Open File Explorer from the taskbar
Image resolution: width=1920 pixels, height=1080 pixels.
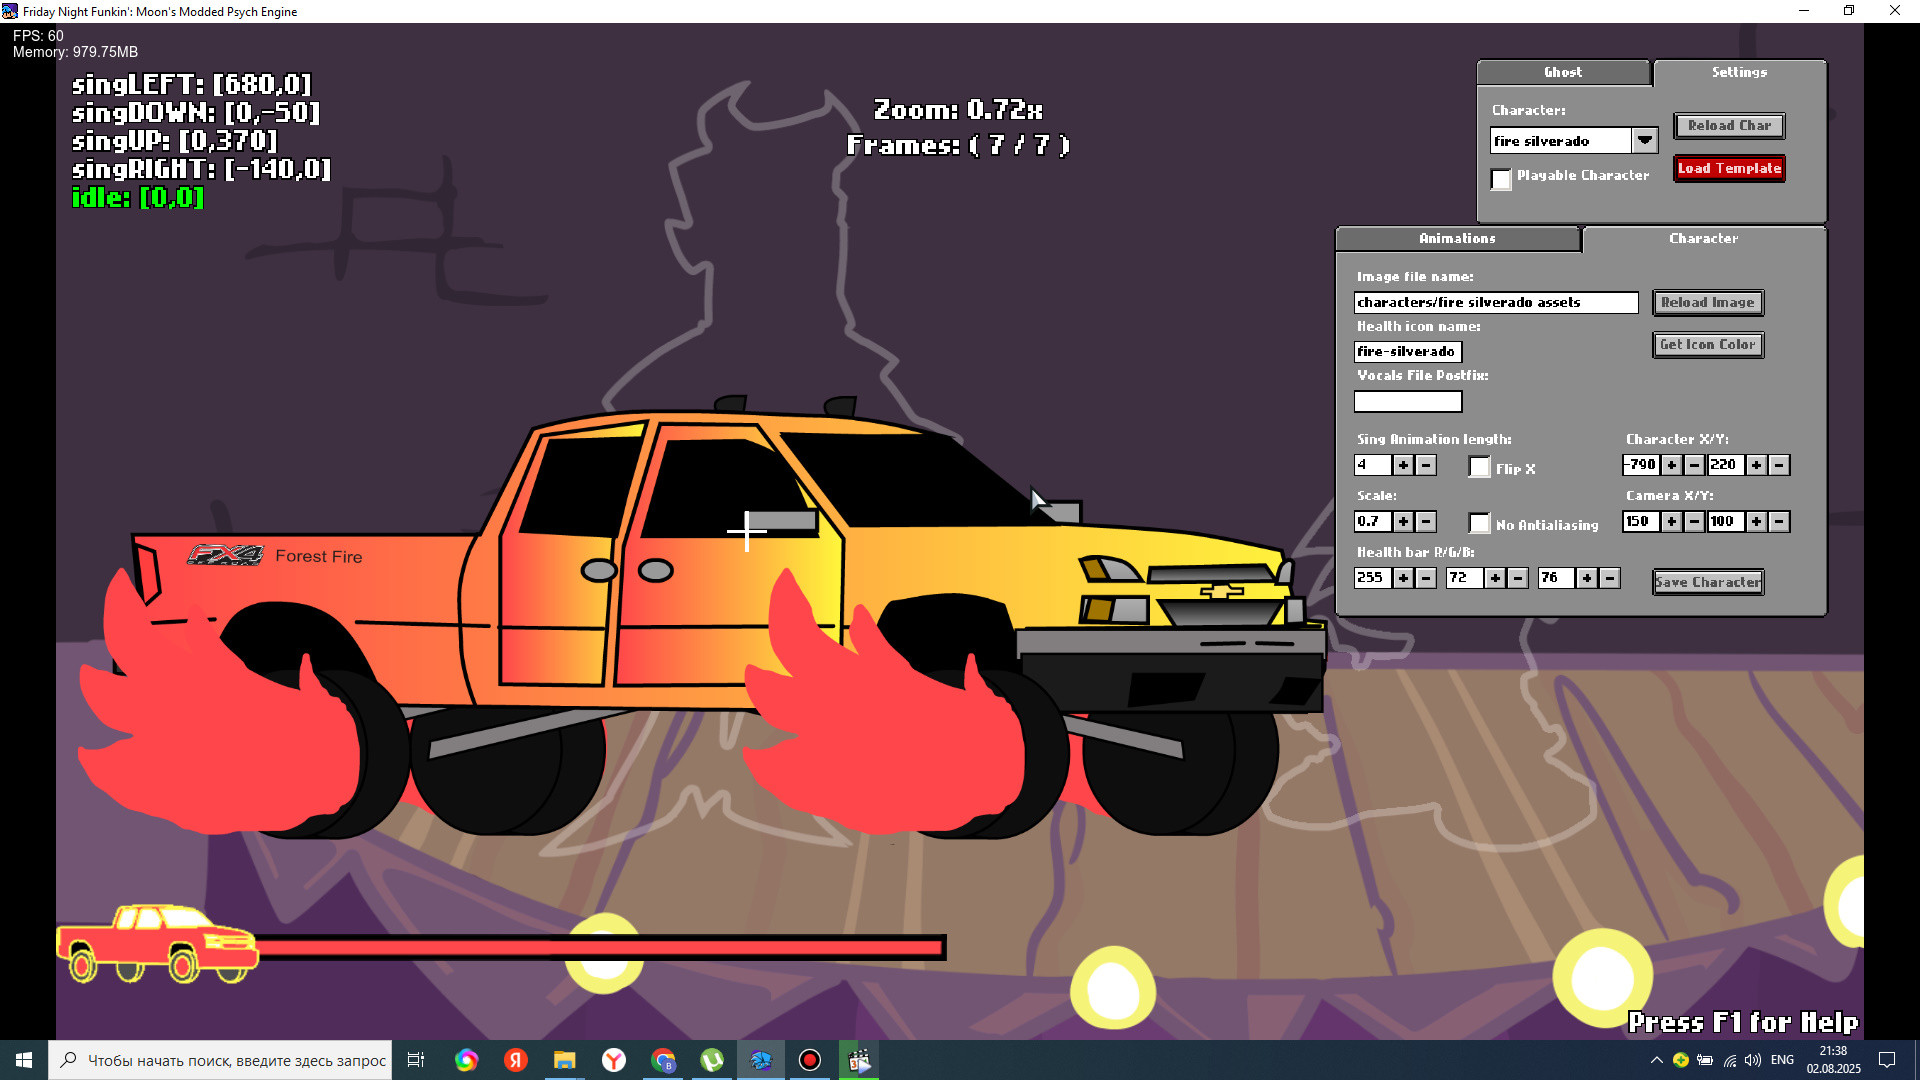(564, 1060)
